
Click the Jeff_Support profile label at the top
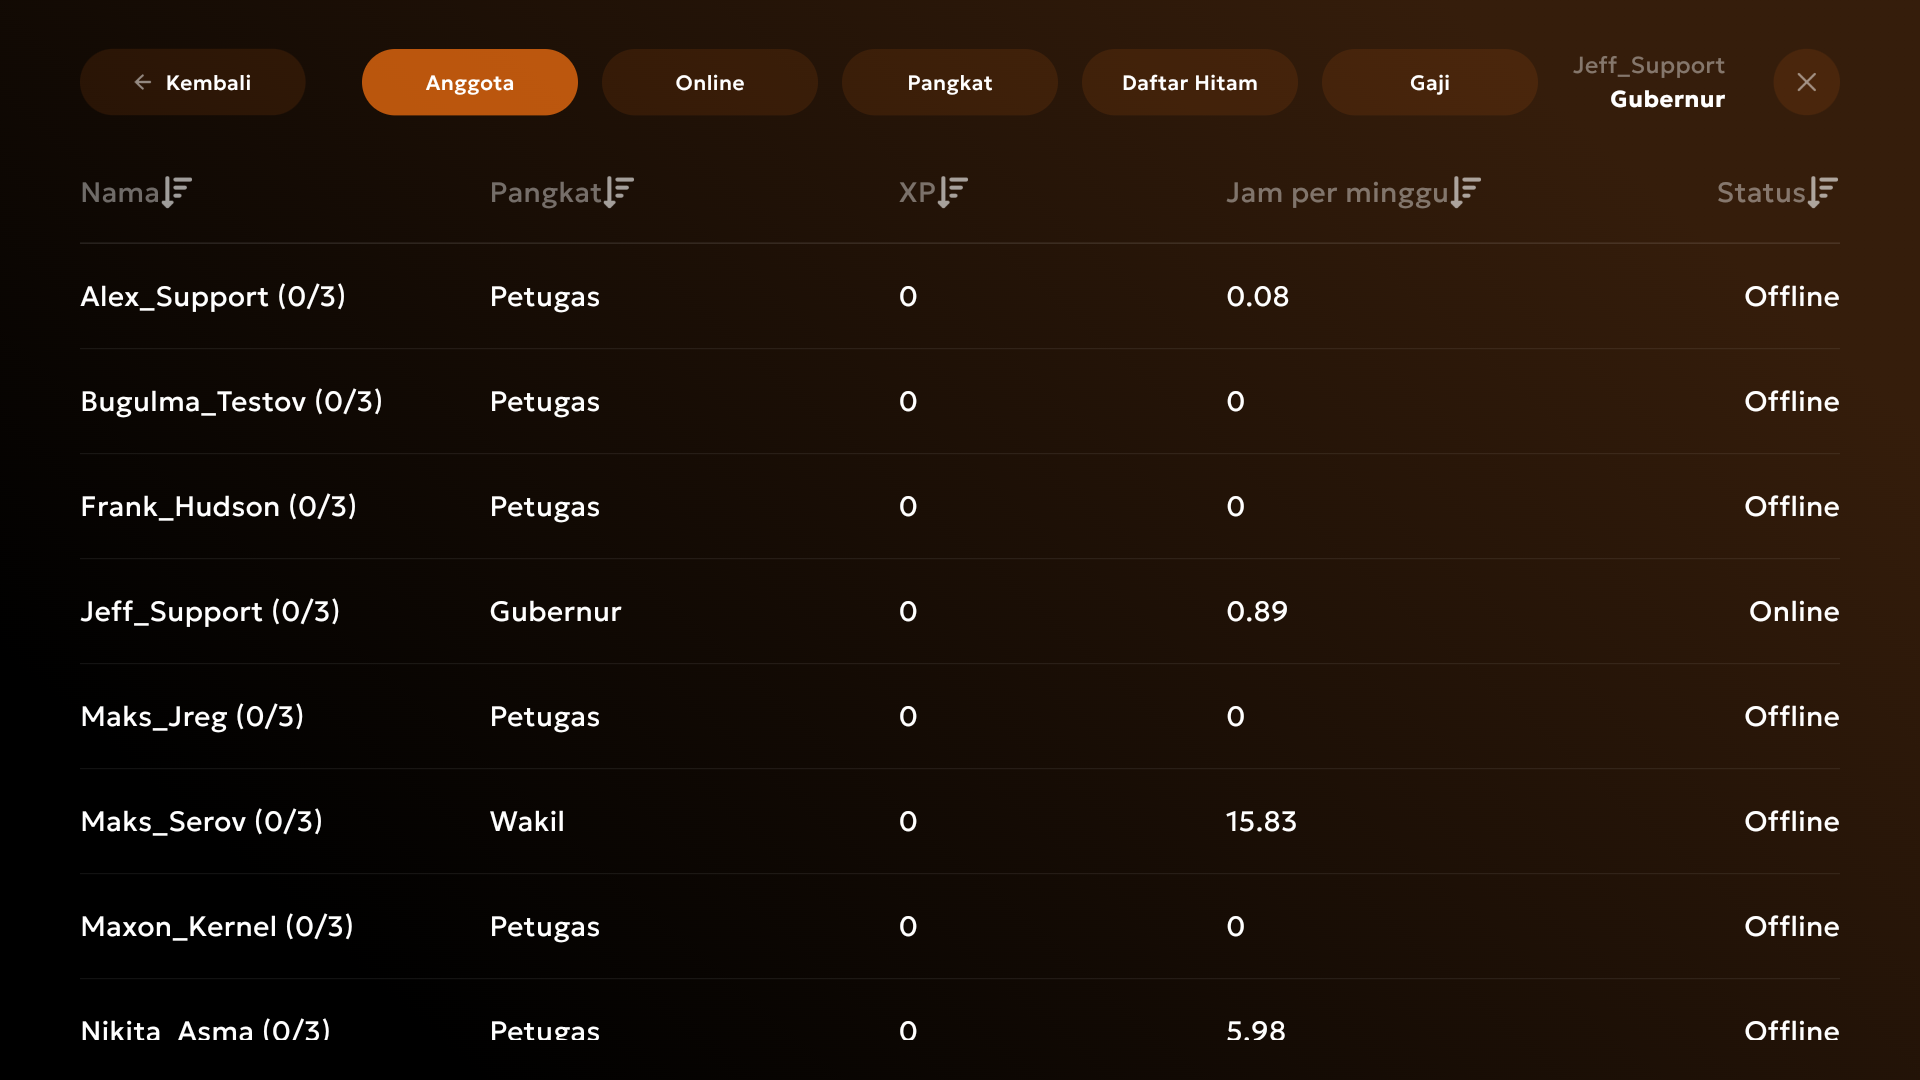click(x=1648, y=66)
